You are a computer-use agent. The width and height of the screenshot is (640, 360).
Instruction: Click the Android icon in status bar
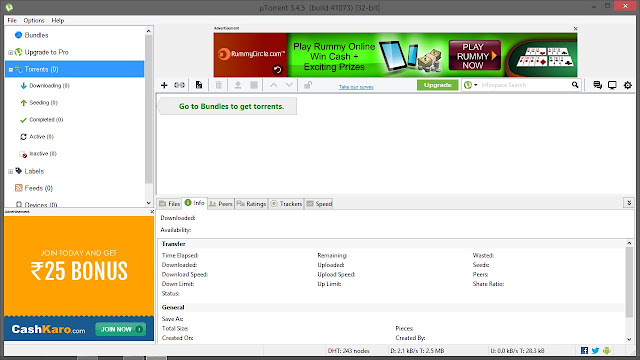pos(607,351)
